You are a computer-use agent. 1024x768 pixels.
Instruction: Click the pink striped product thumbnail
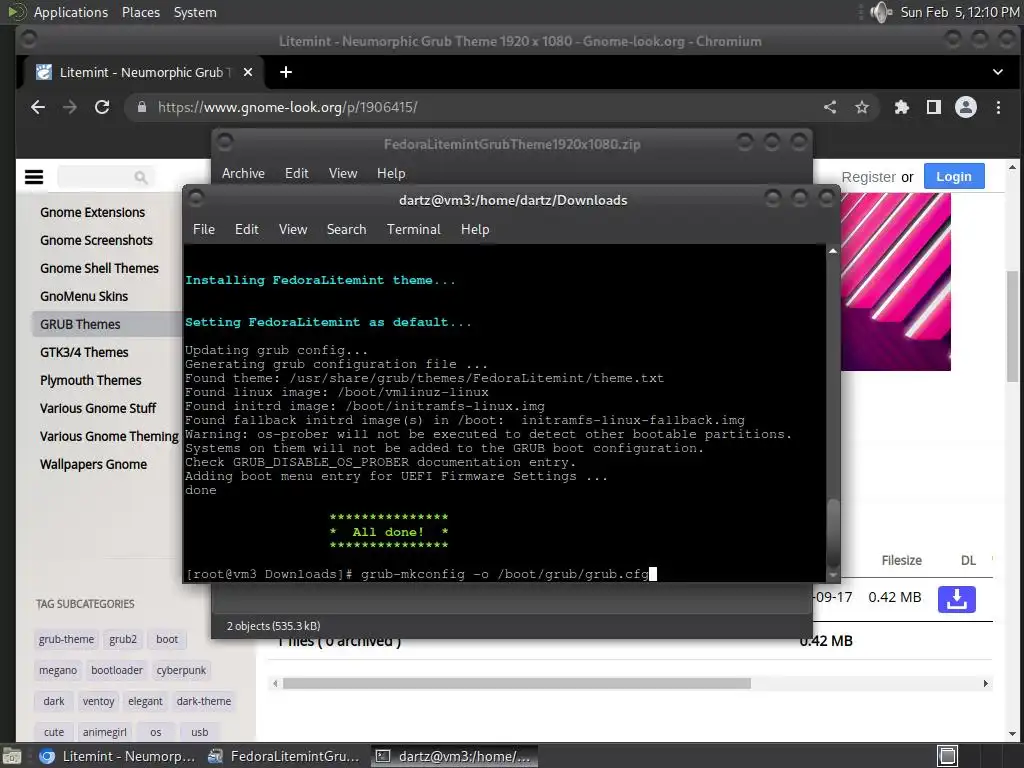point(895,281)
